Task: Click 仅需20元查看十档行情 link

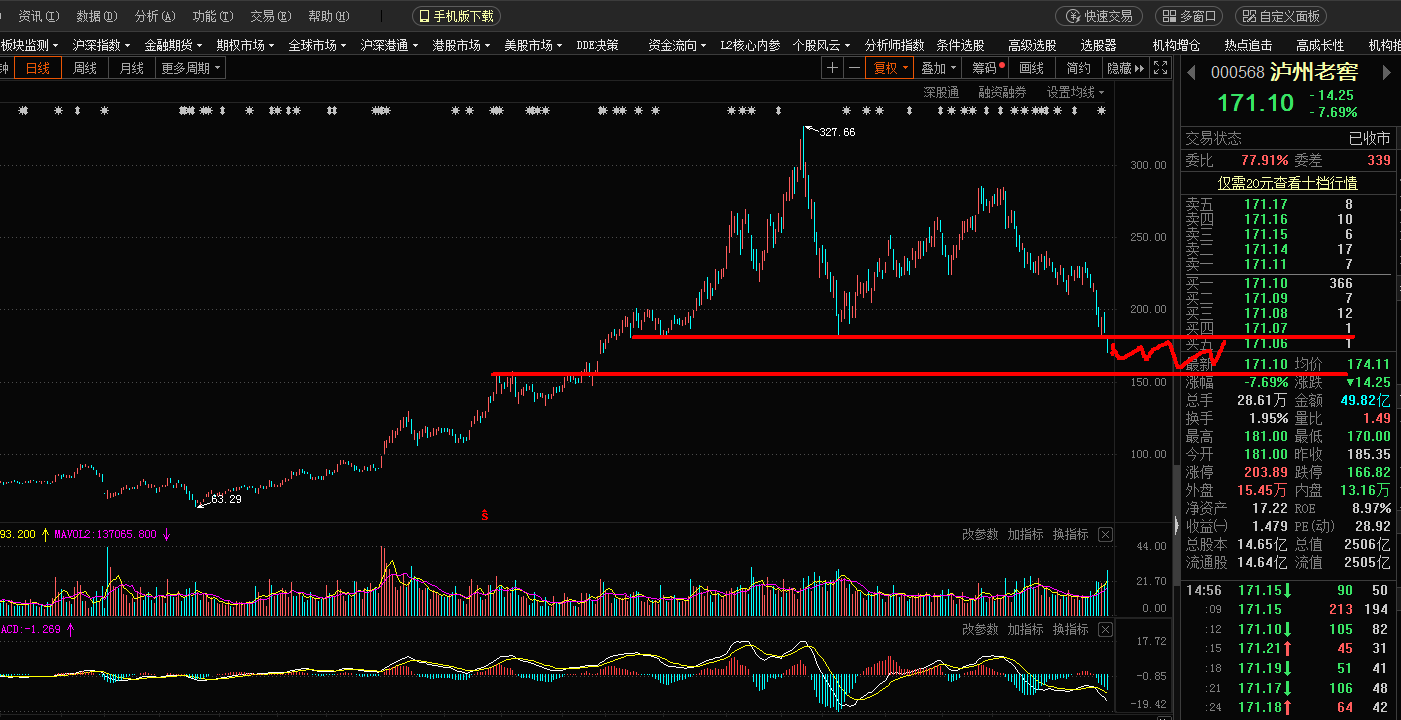Action: tap(1287, 183)
